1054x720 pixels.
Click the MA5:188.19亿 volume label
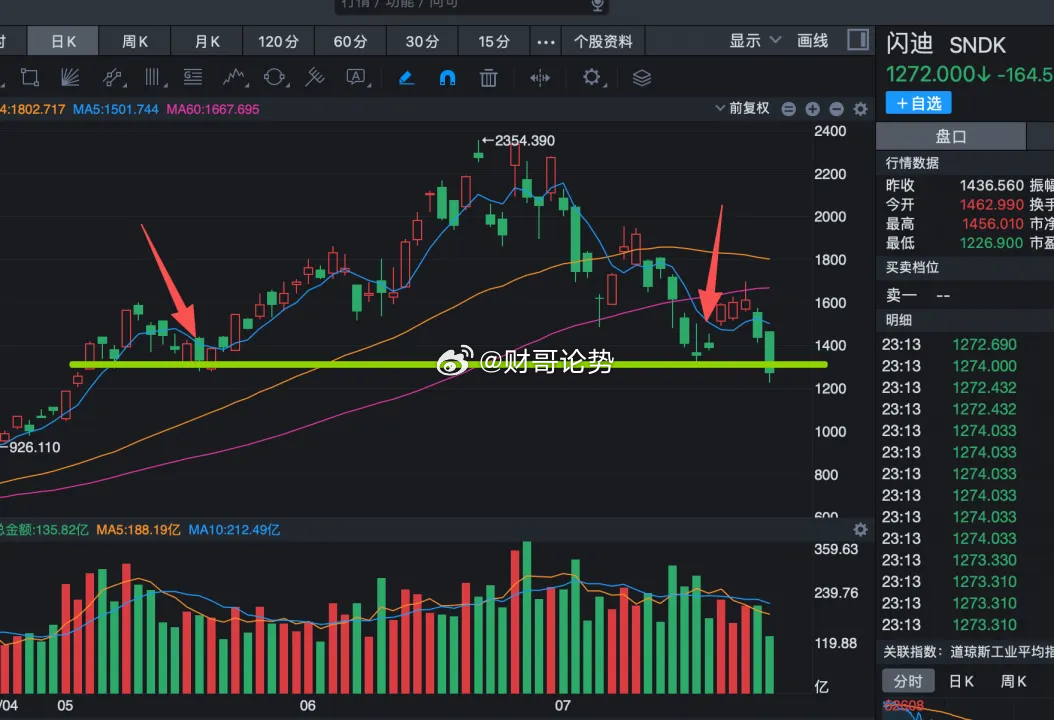pyautogui.click(x=138, y=530)
